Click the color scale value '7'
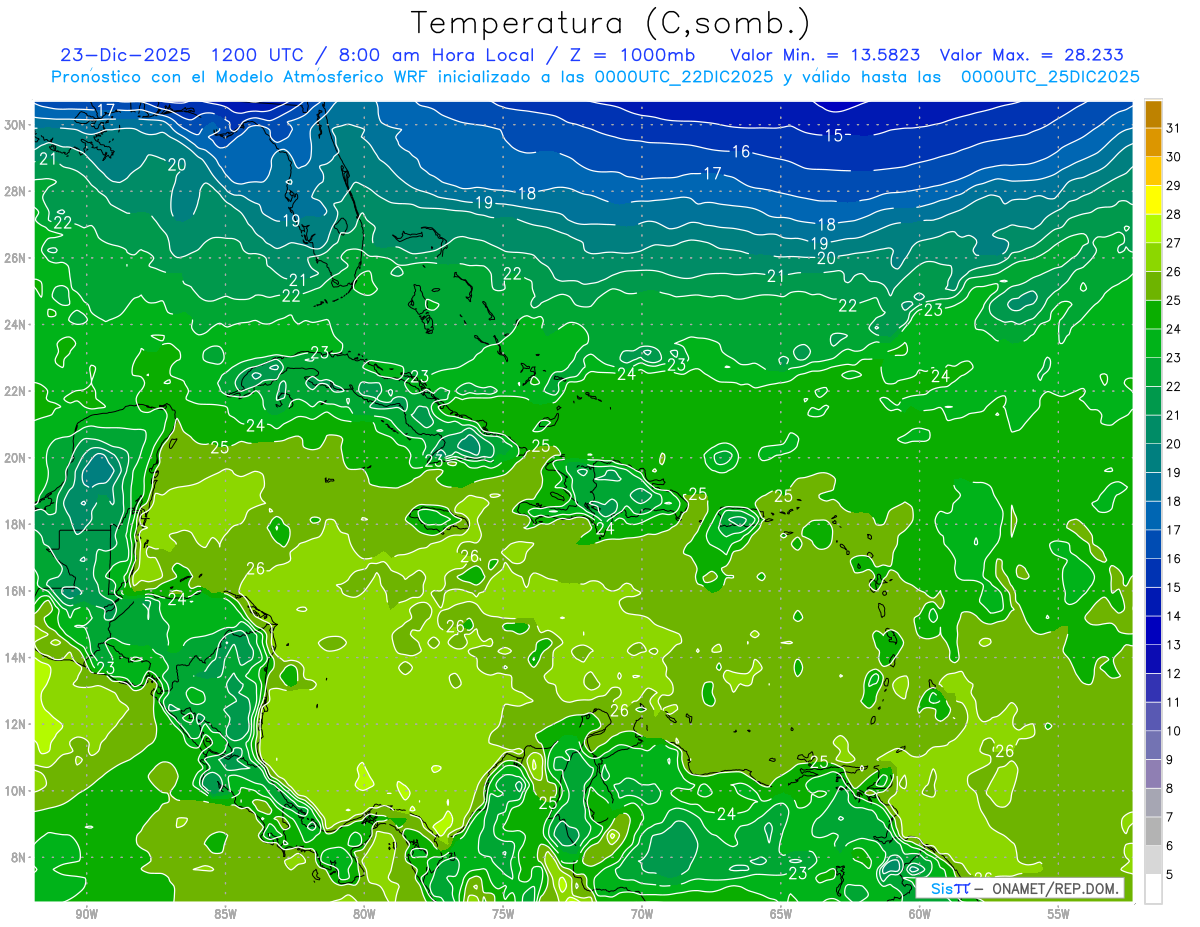This screenshot has width=1200, height=927. point(1170,817)
